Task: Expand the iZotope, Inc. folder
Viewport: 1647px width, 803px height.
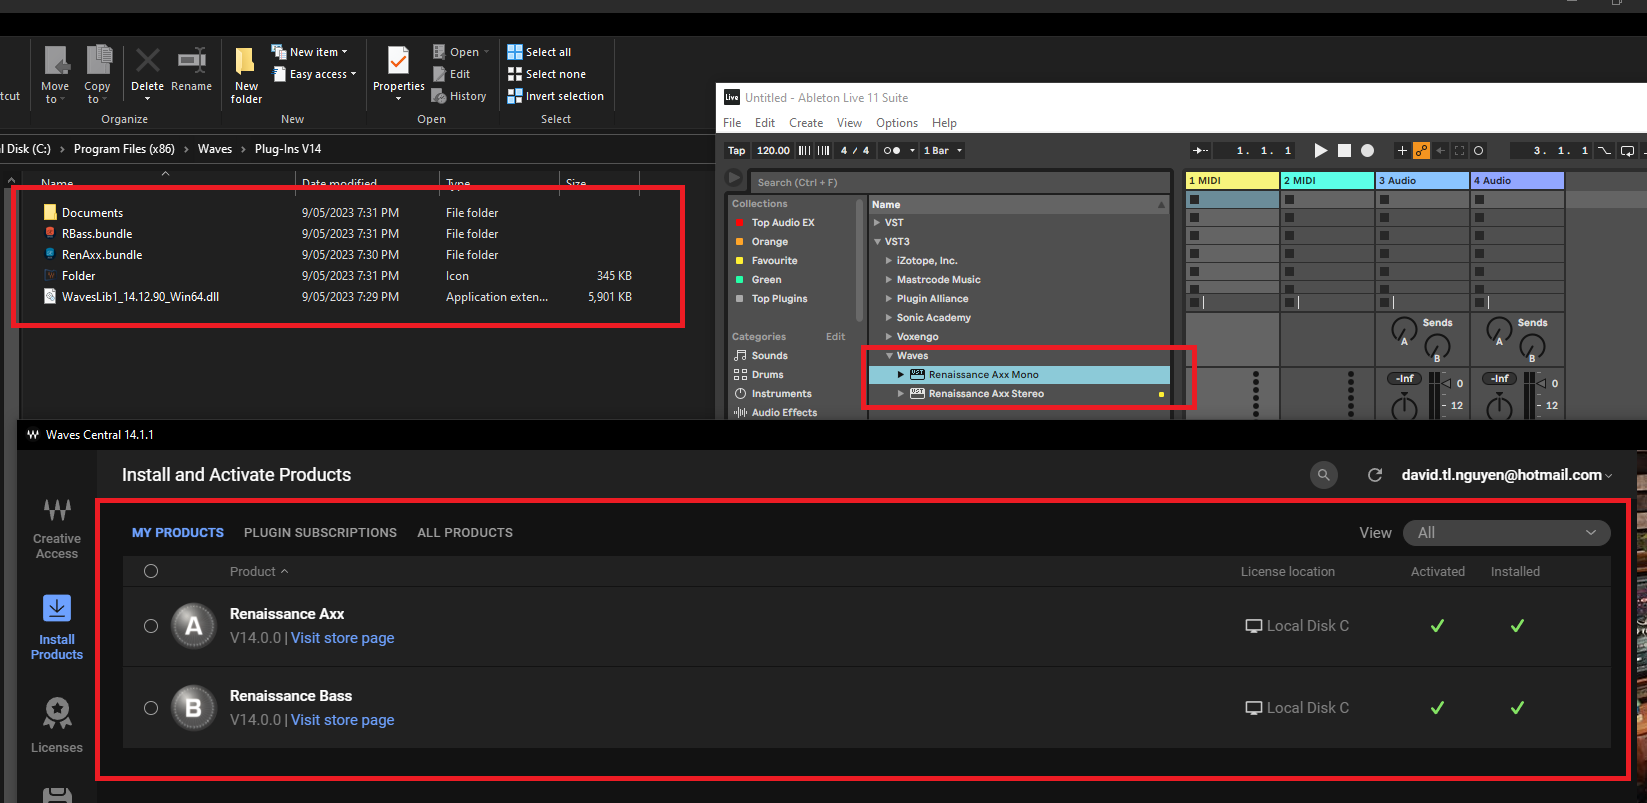Action: click(x=889, y=261)
